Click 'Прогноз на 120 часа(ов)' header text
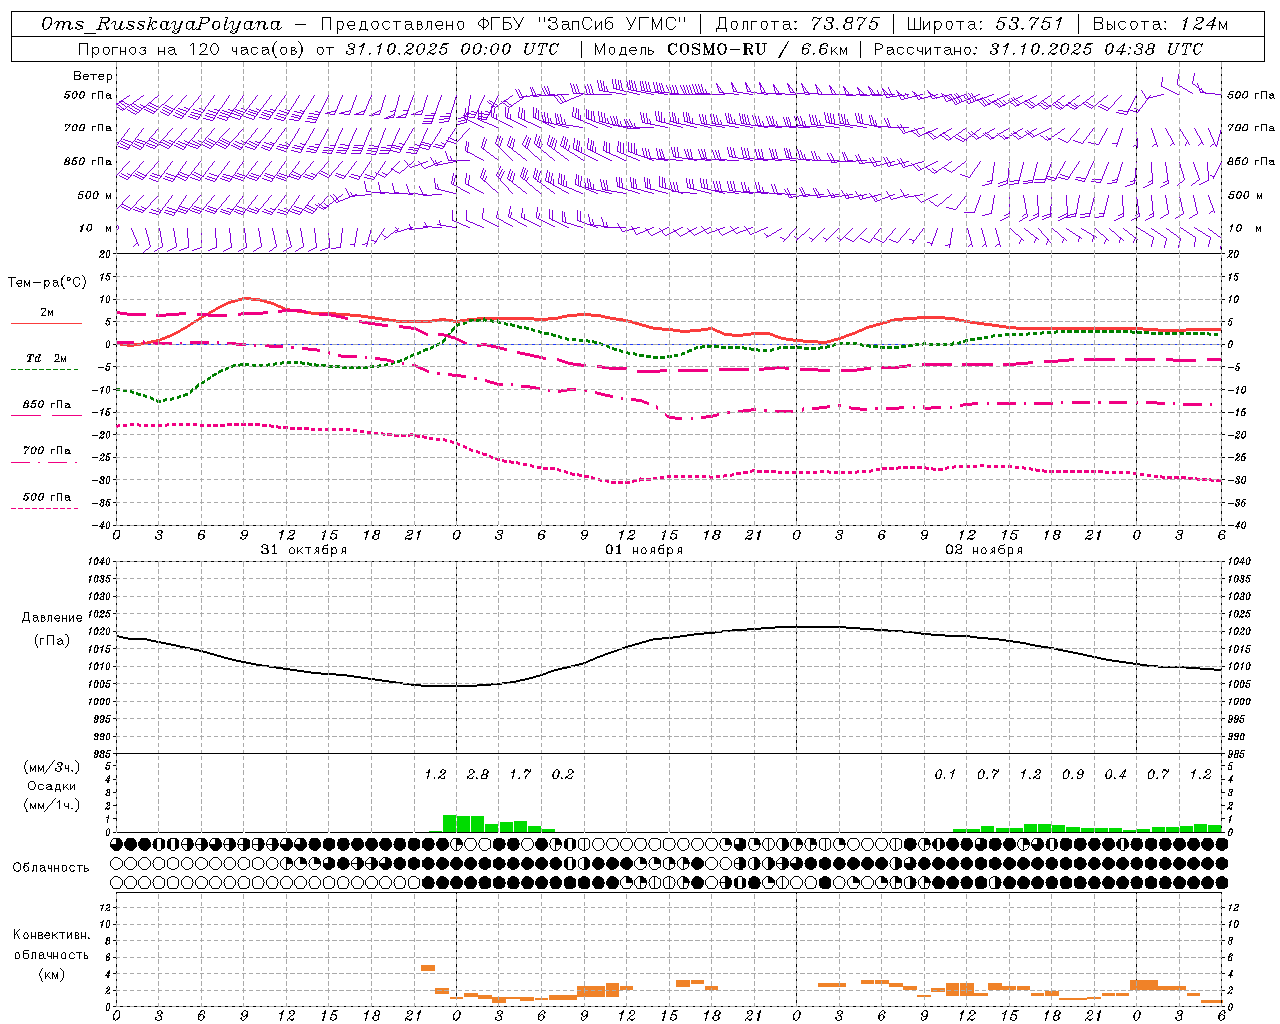Image resolution: width=1280 pixels, height=1024 pixels. (x=192, y=48)
